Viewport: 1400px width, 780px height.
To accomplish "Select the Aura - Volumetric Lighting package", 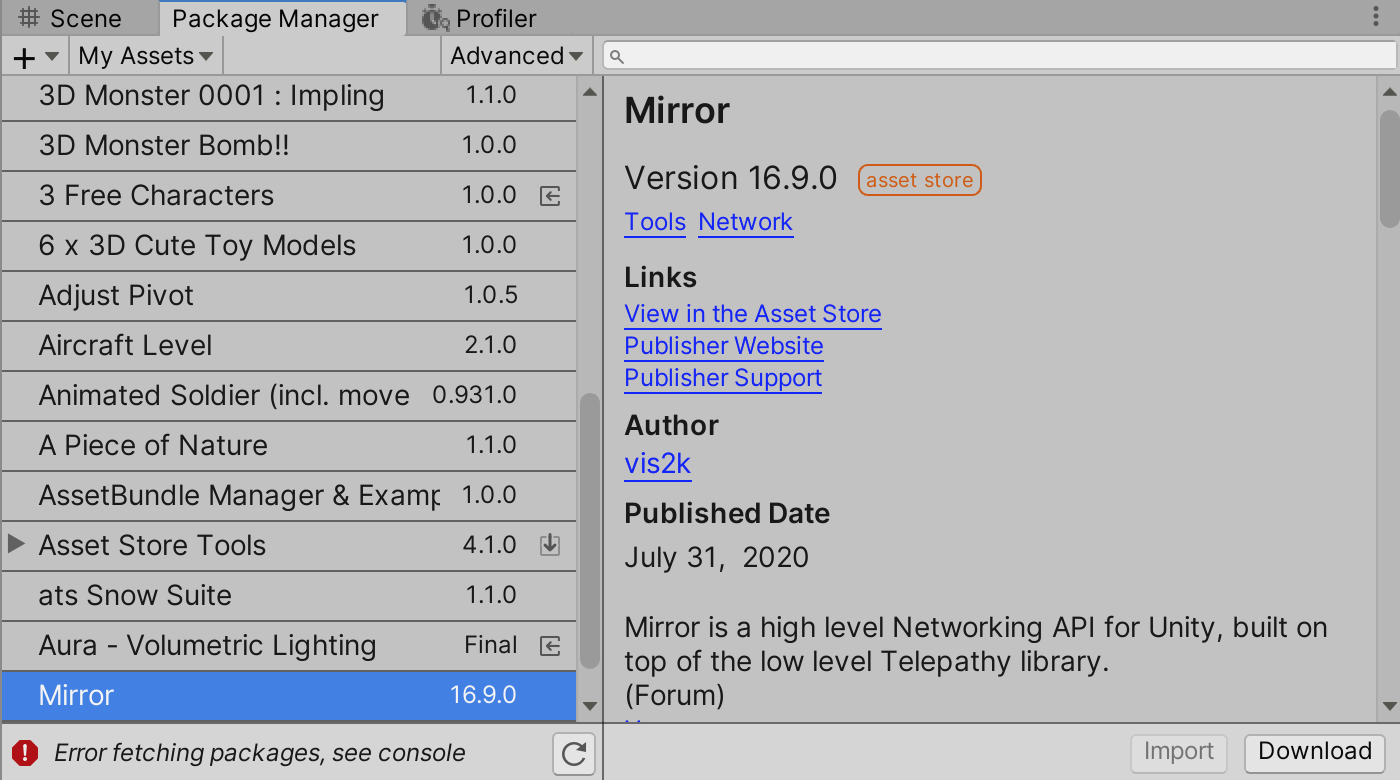I will (x=289, y=646).
